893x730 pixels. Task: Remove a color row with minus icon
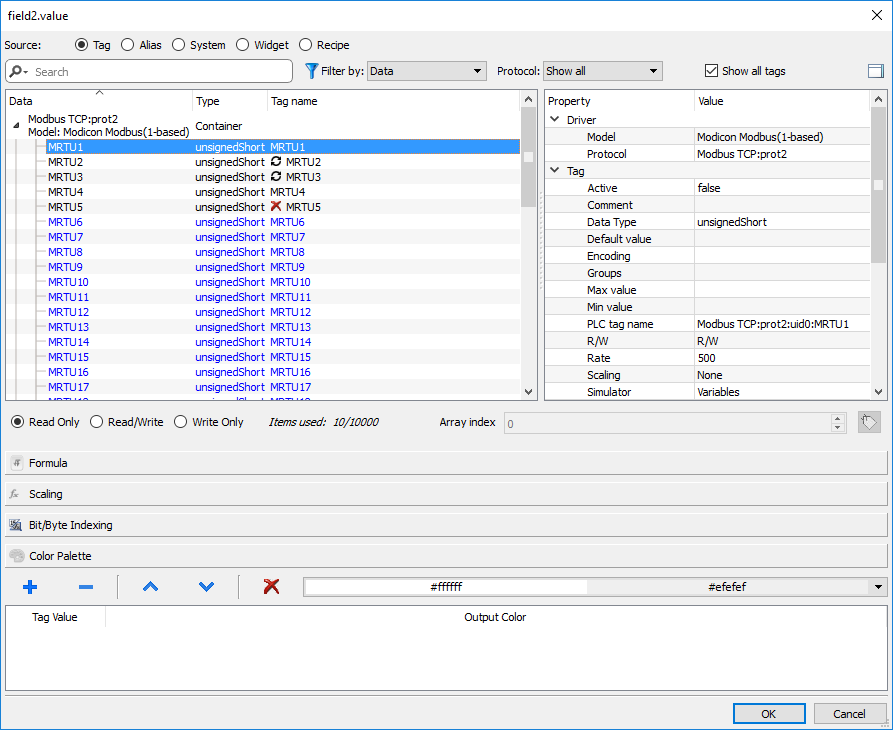86,587
